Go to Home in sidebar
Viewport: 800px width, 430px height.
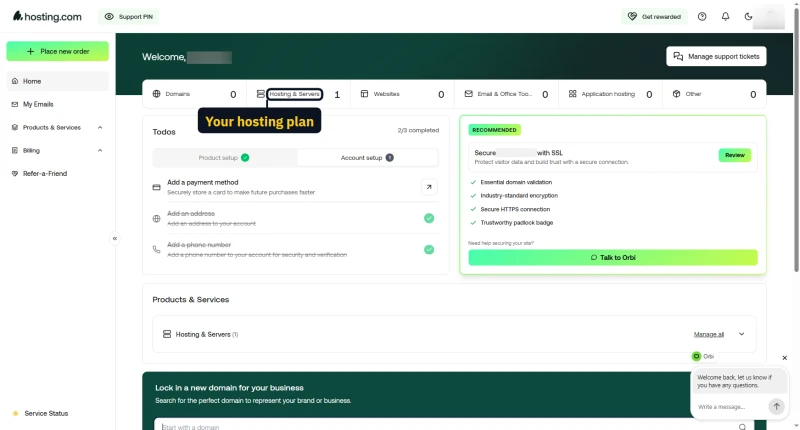[x=58, y=81]
